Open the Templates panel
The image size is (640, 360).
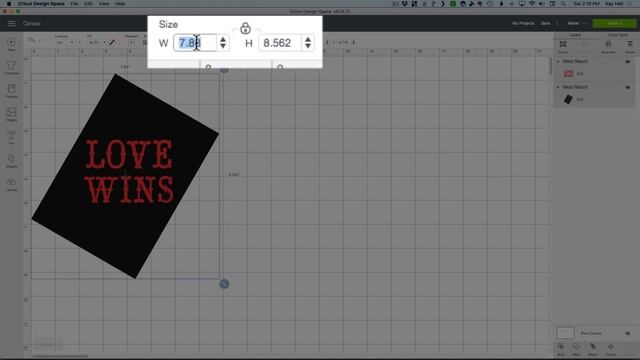[x=11, y=67]
